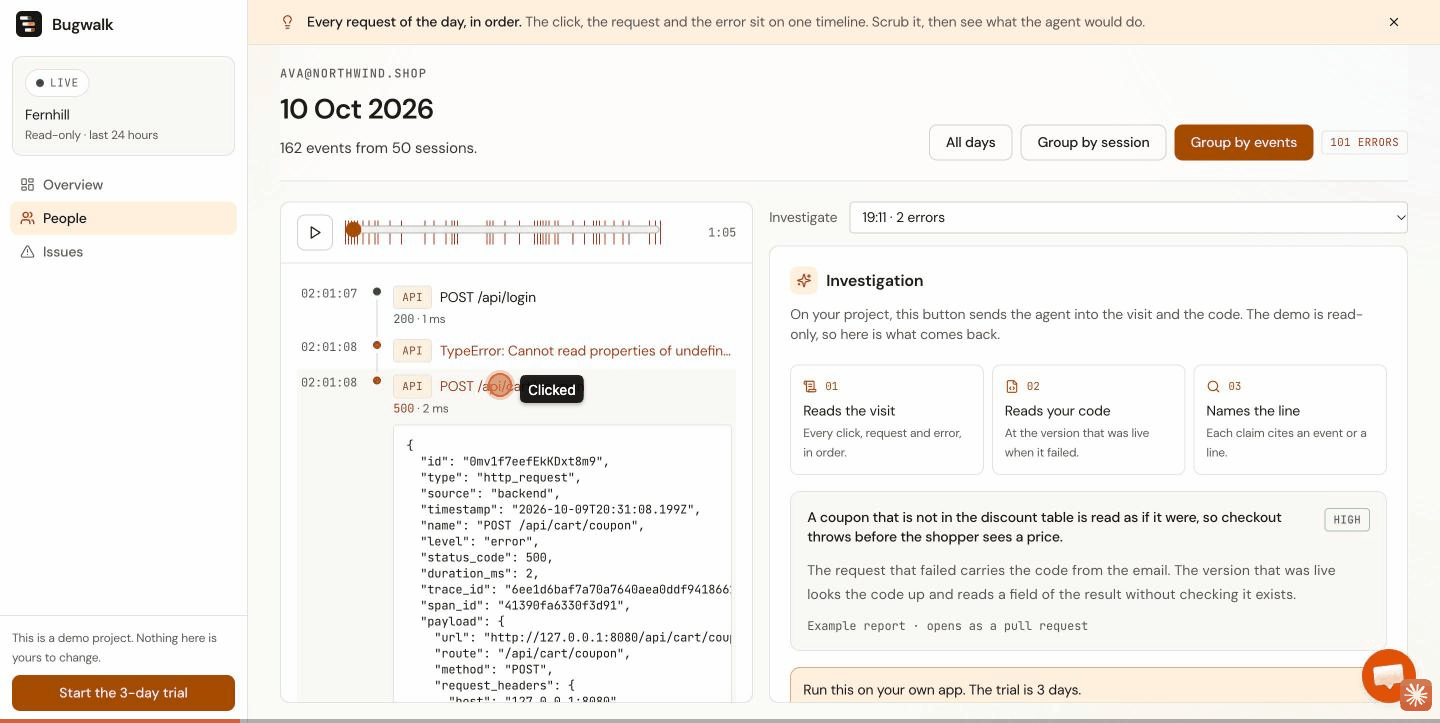Click the sparkle icon beside the chat bubble
This screenshot has width=1440, height=723.
[x=1416, y=695]
